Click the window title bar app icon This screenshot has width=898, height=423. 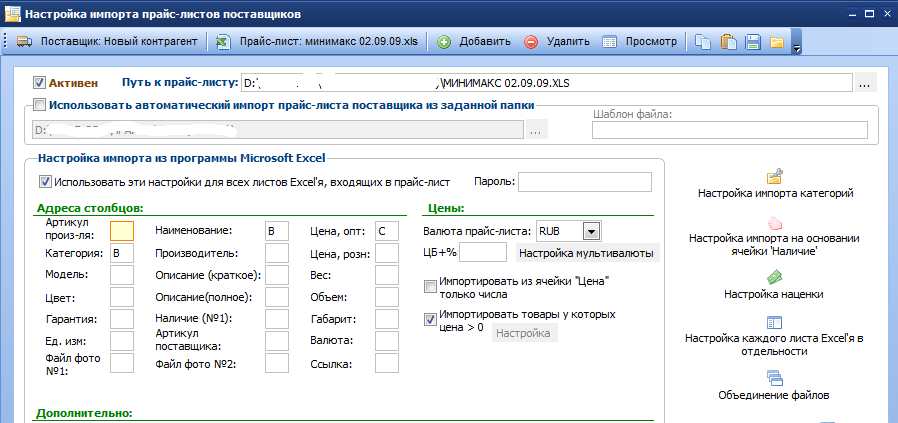[11, 13]
